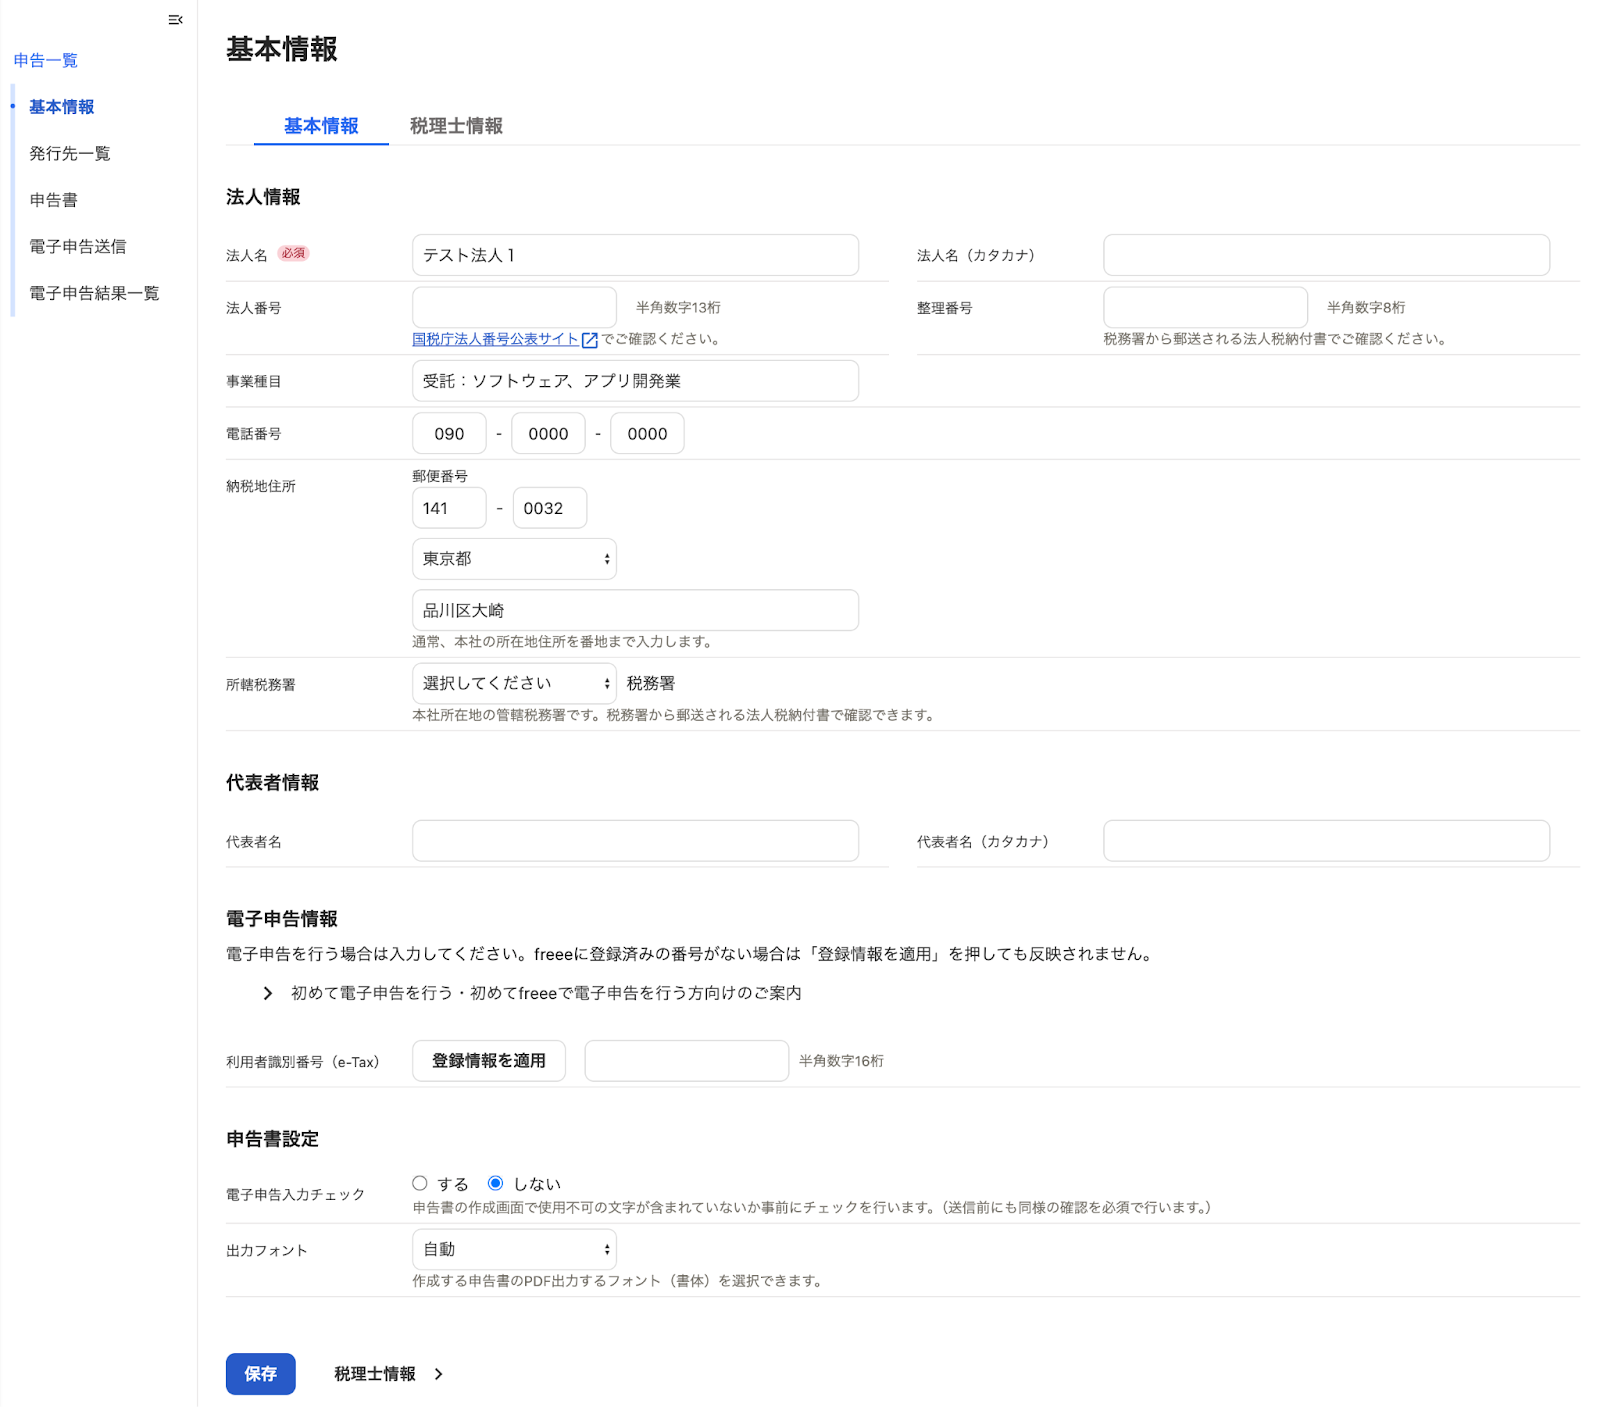Image resolution: width=1600 pixels, height=1407 pixels.
Task: Click the 事業種目 input field
Action: tap(635, 381)
